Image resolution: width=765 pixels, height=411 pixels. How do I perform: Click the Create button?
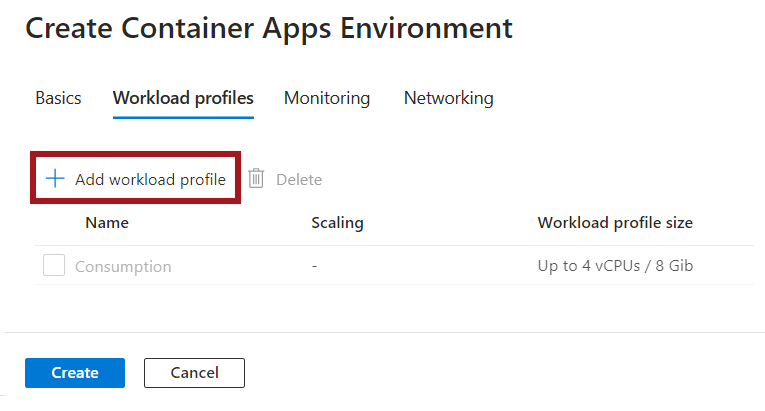click(x=75, y=373)
